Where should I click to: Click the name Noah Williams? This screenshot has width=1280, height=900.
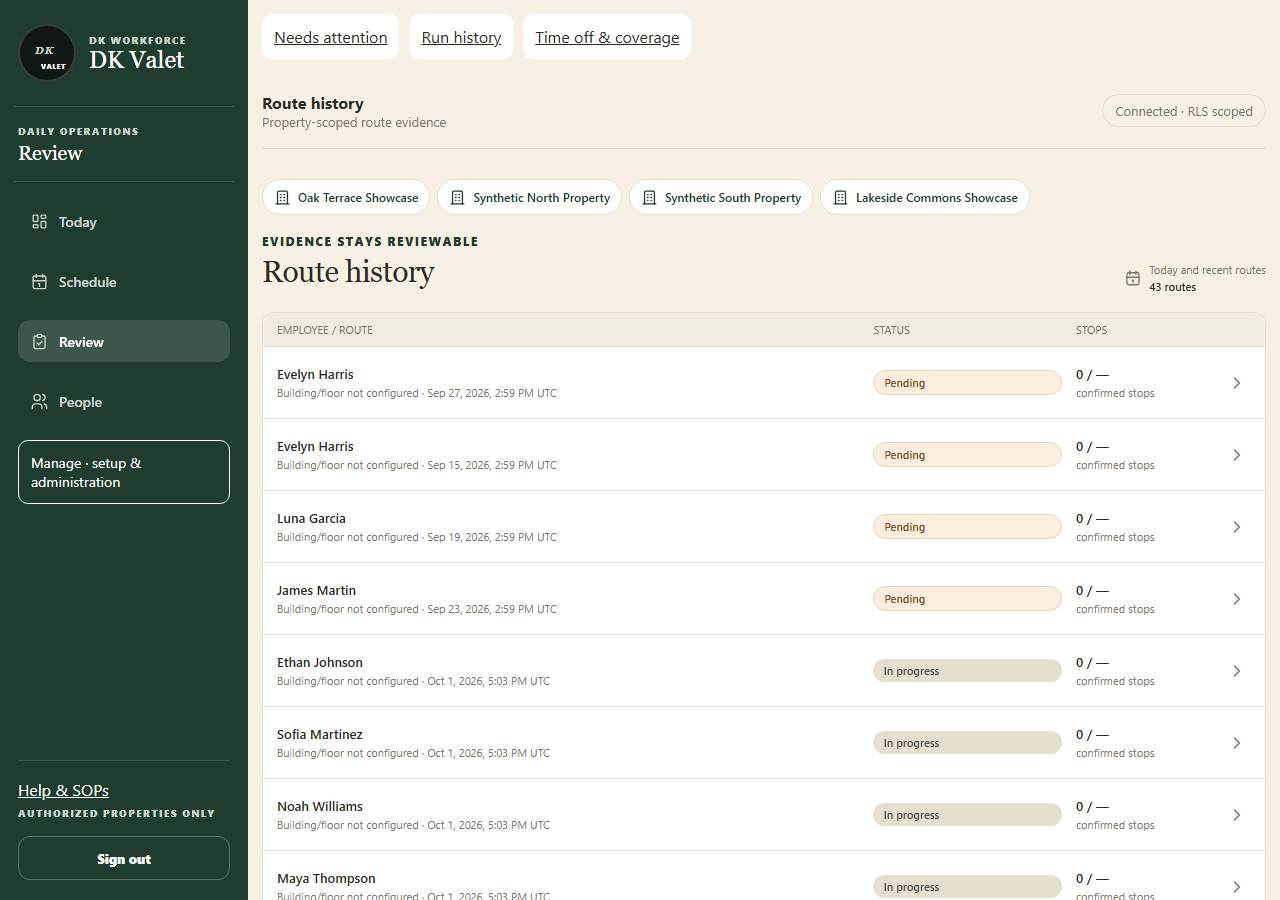coord(320,806)
